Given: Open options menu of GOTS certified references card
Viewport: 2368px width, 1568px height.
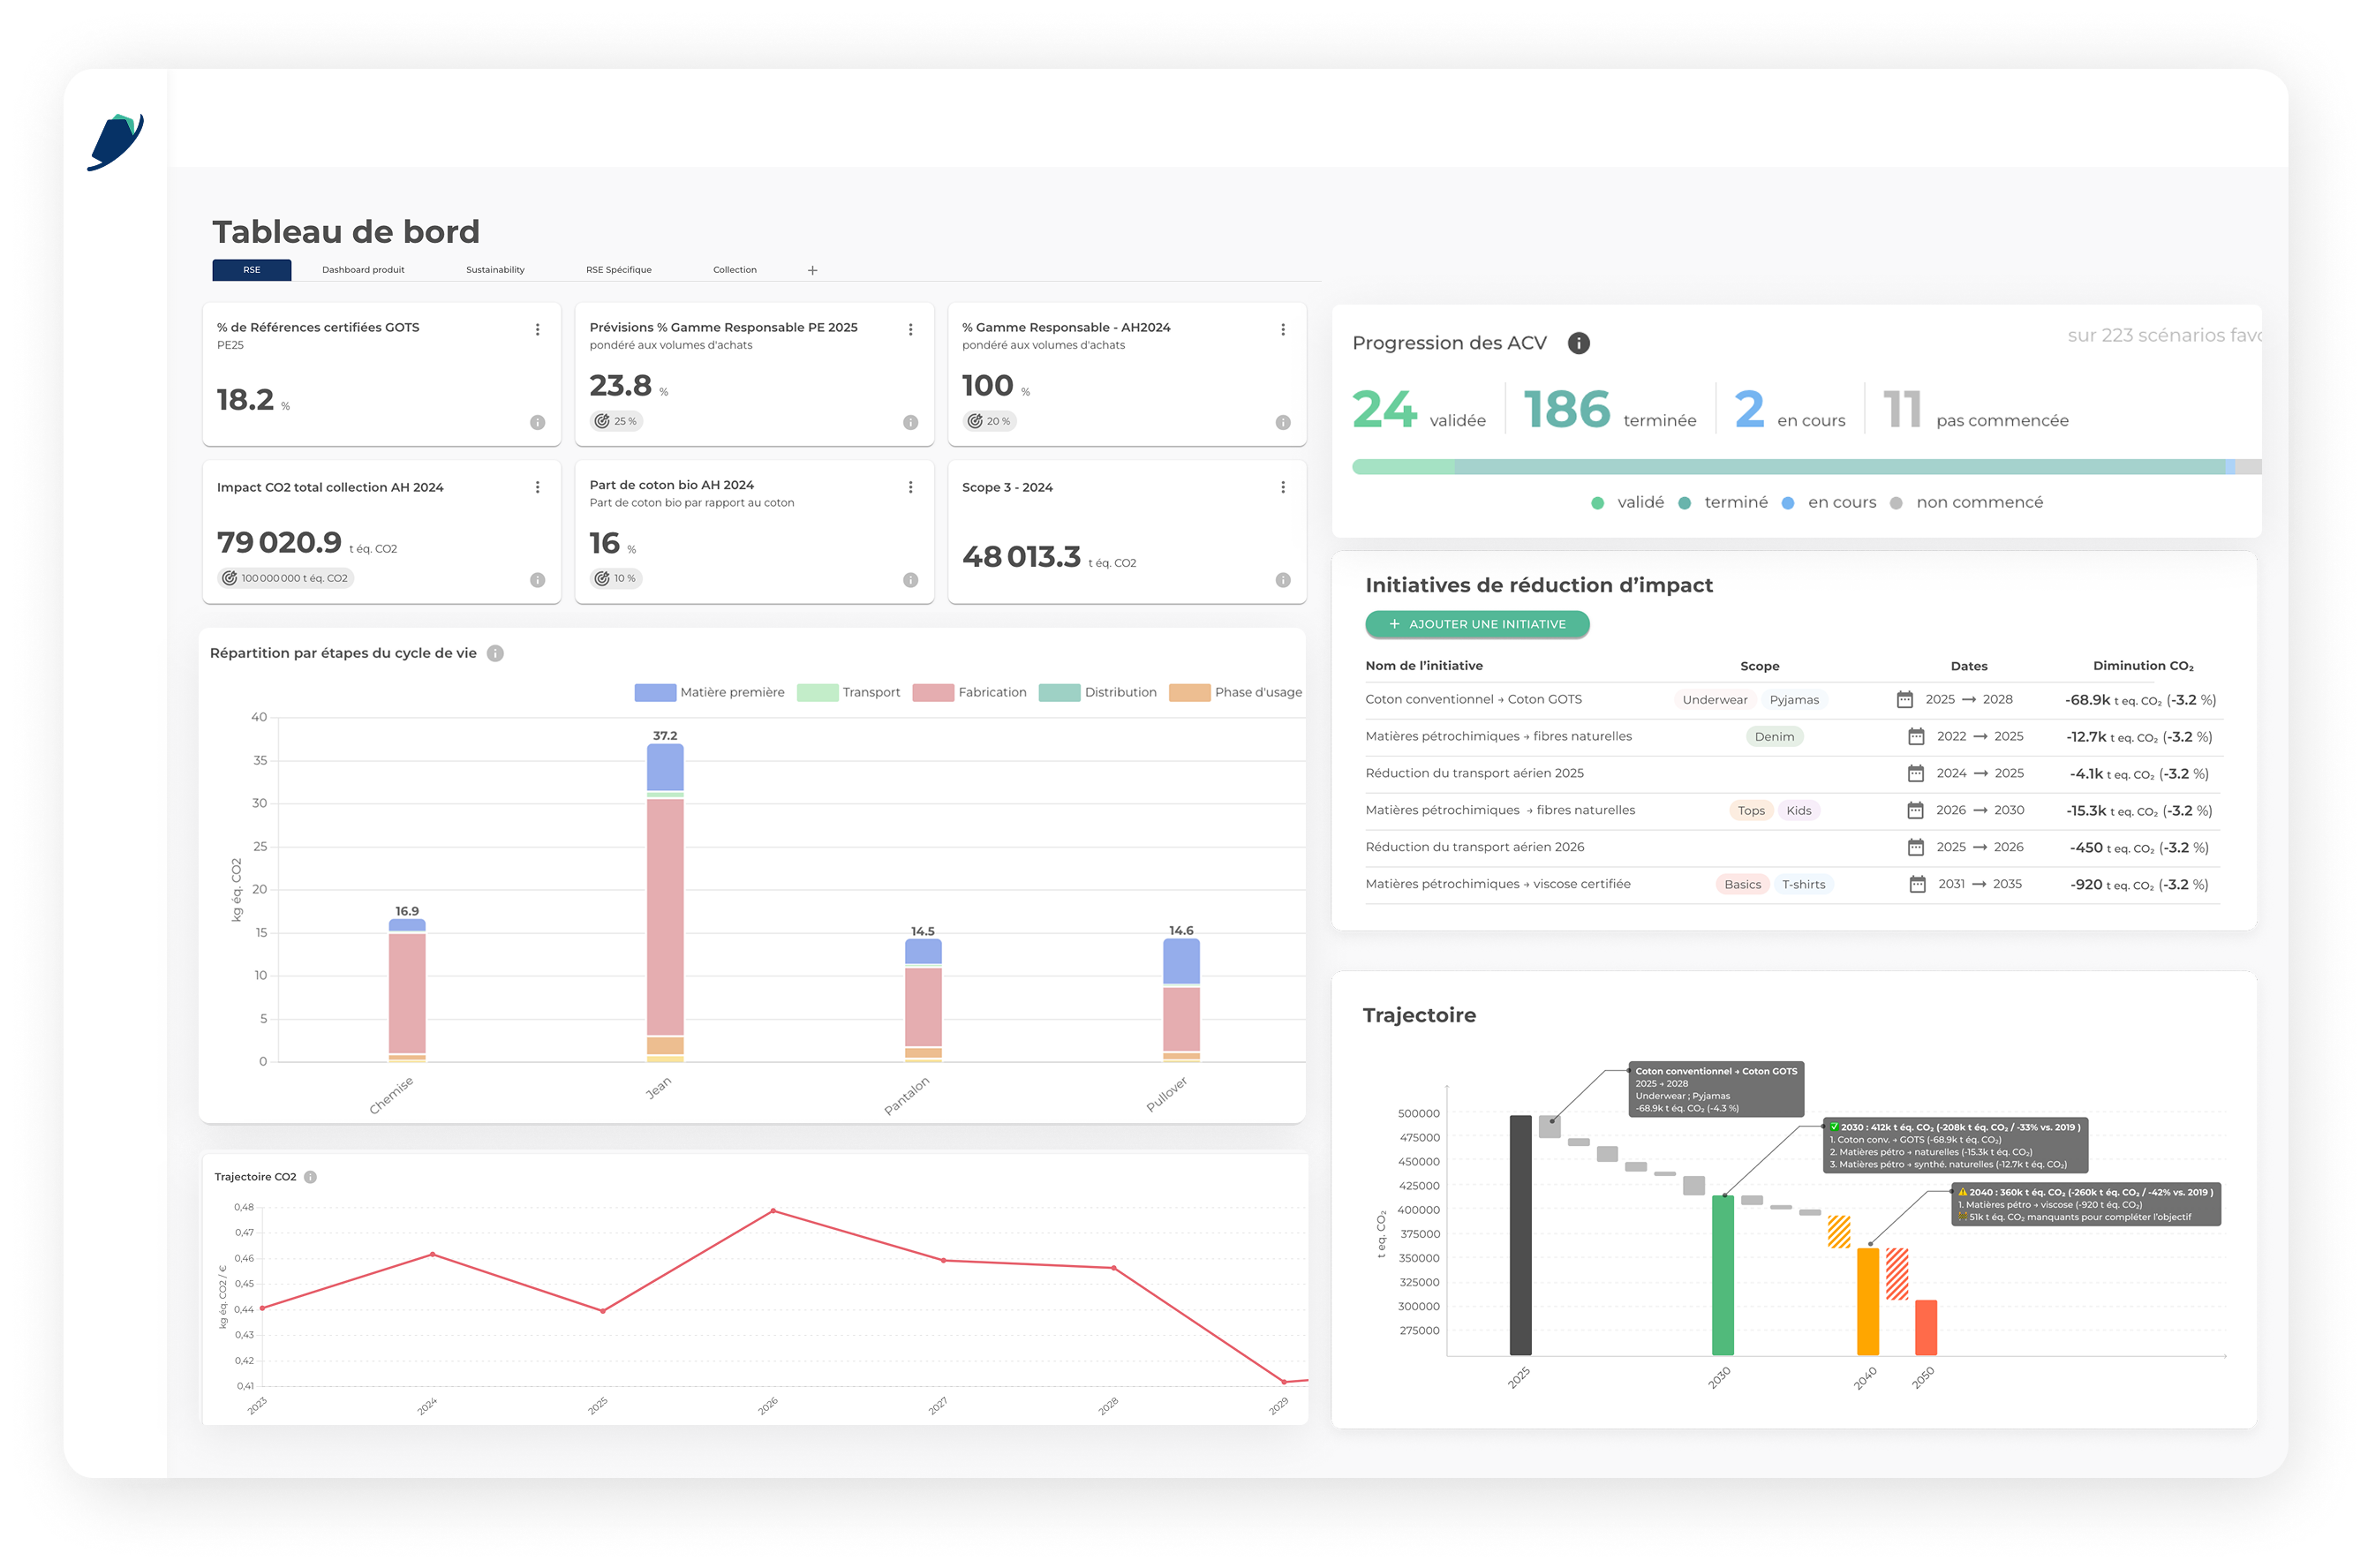Looking at the screenshot, I should pos(538,330).
